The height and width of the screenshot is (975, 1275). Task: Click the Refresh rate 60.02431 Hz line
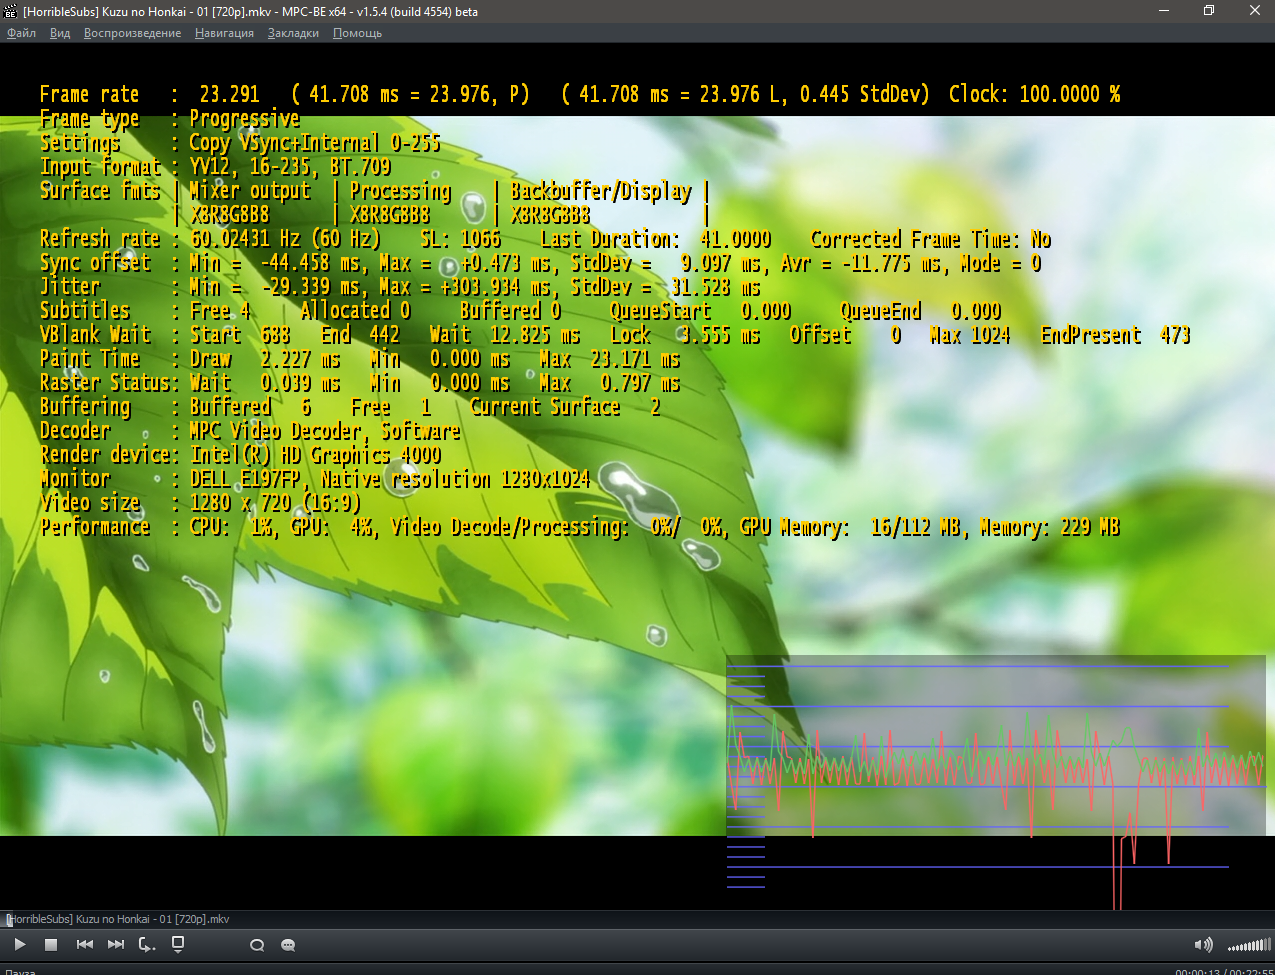(545, 239)
